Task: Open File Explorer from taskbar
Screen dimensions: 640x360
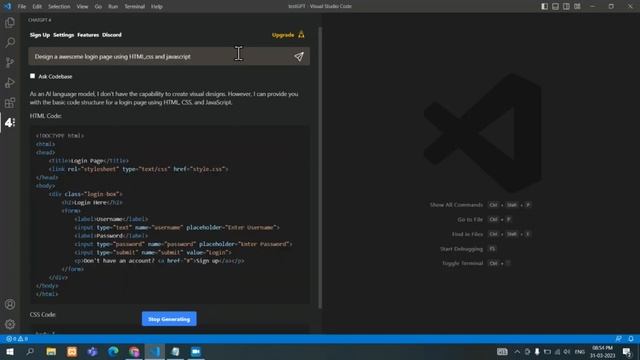Action: [51, 351]
